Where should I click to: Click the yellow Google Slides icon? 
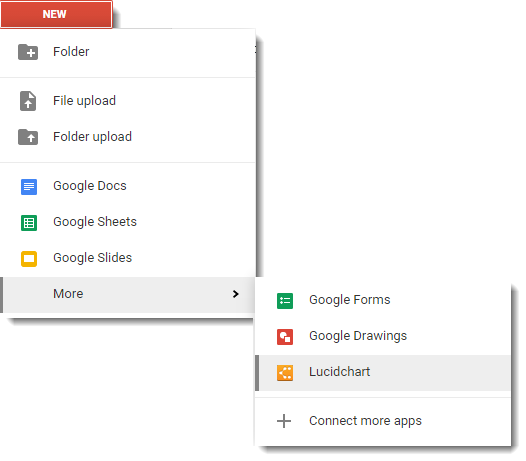29,259
